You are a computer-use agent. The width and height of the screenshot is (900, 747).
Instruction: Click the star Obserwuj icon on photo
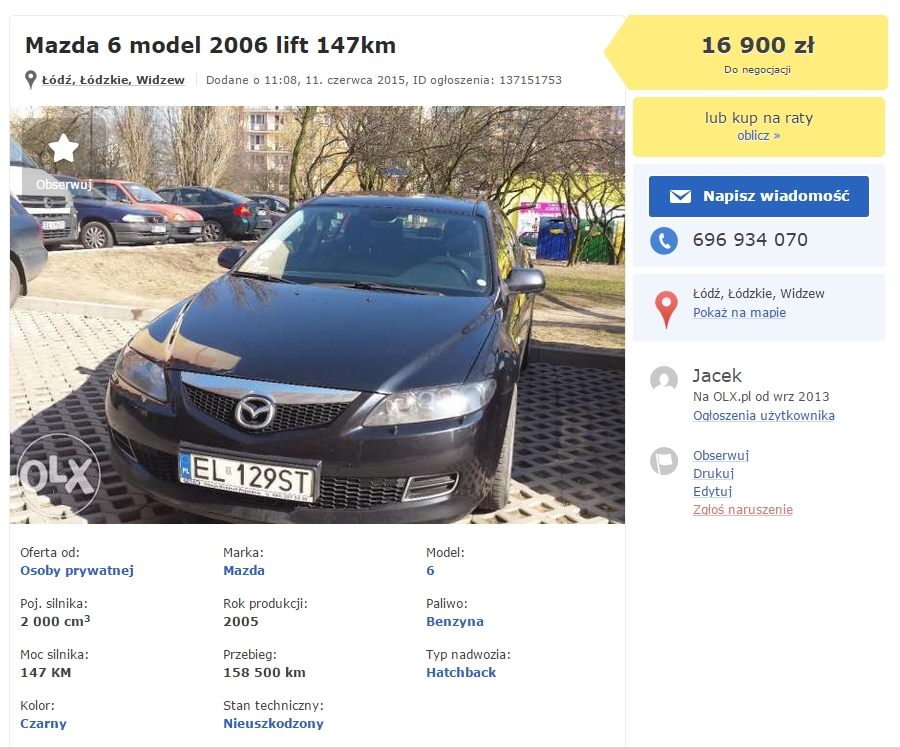coord(64,150)
